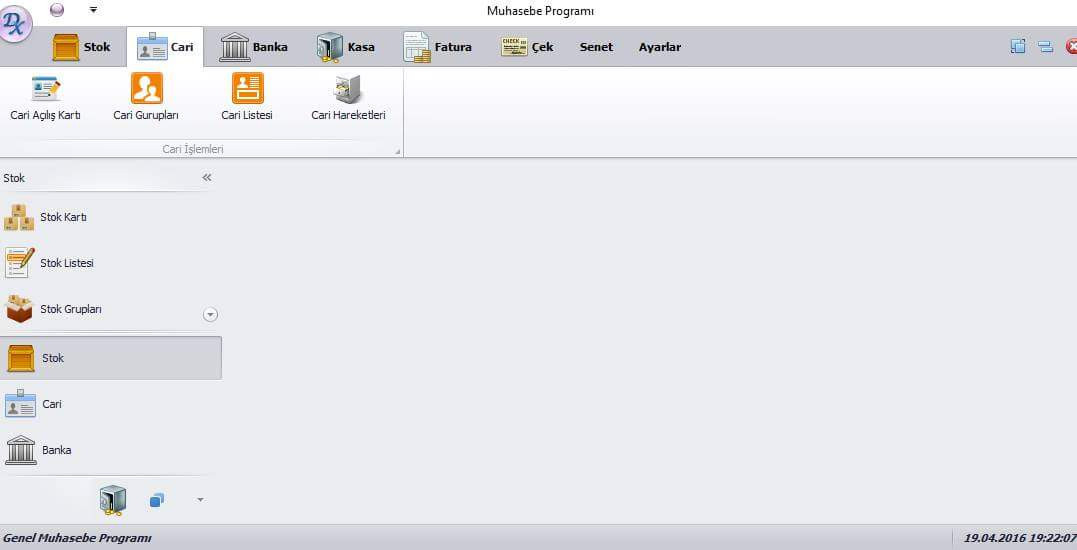Image resolution: width=1077 pixels, height=550 pixels.
Task: Open the navigation footer options dropdown arrow
Action: (x=200, y=499)
